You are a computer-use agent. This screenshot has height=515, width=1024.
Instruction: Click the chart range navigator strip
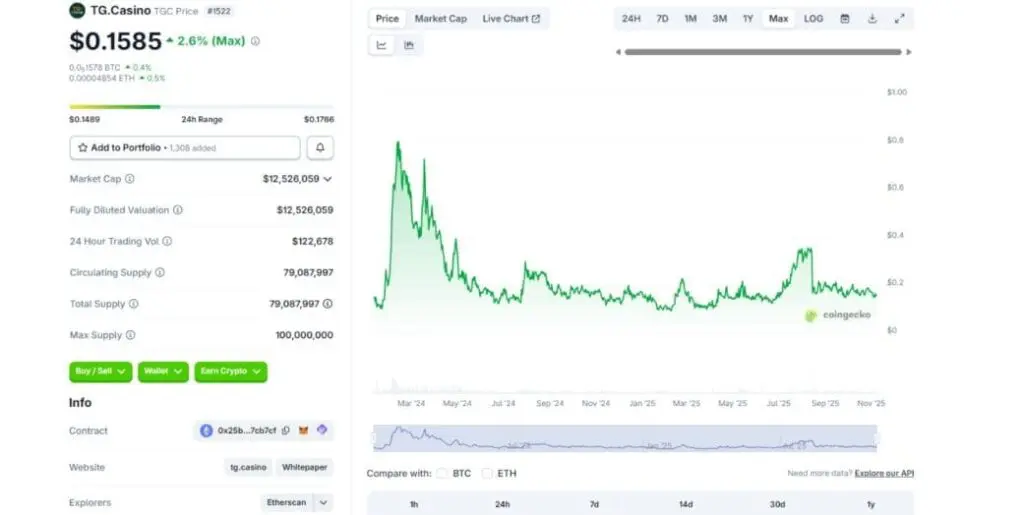[x=625, y=438]
